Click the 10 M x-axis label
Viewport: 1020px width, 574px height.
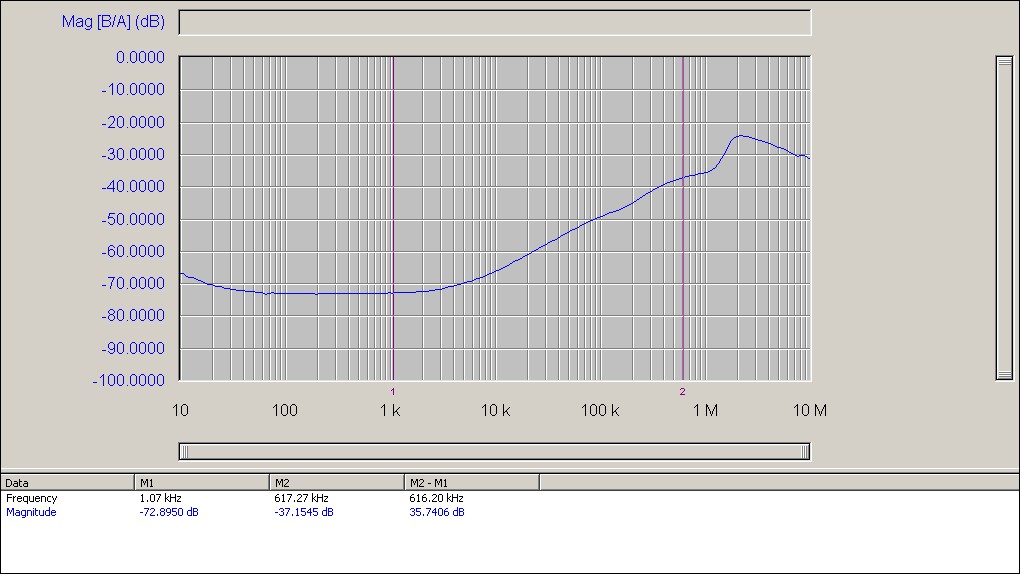coord(810,410)
